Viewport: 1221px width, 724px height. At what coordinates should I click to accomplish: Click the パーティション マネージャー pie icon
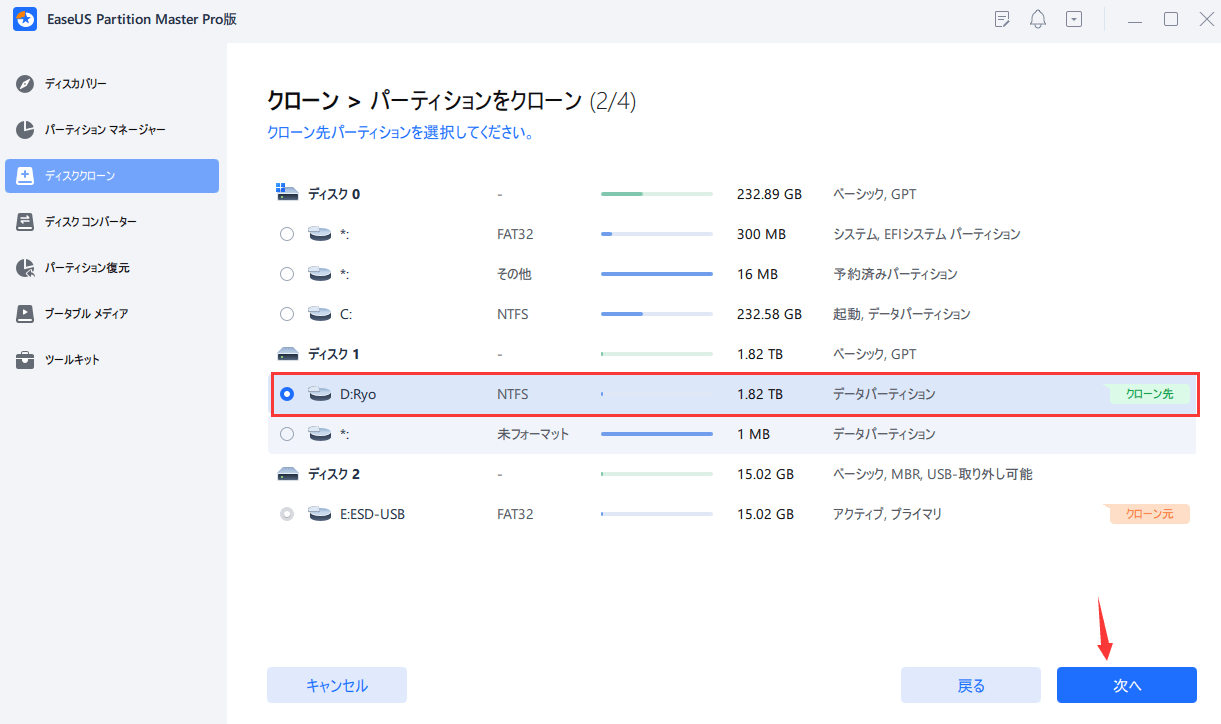26,130
